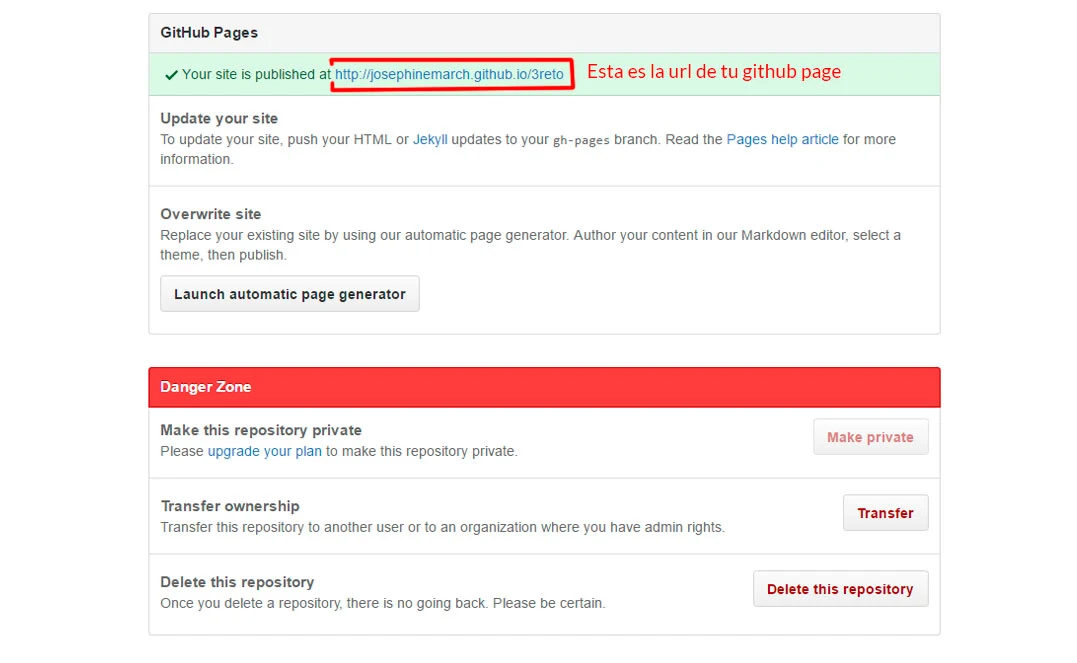Click the Make private button
The image size is (1077, 663).
[x=870, y=437]
